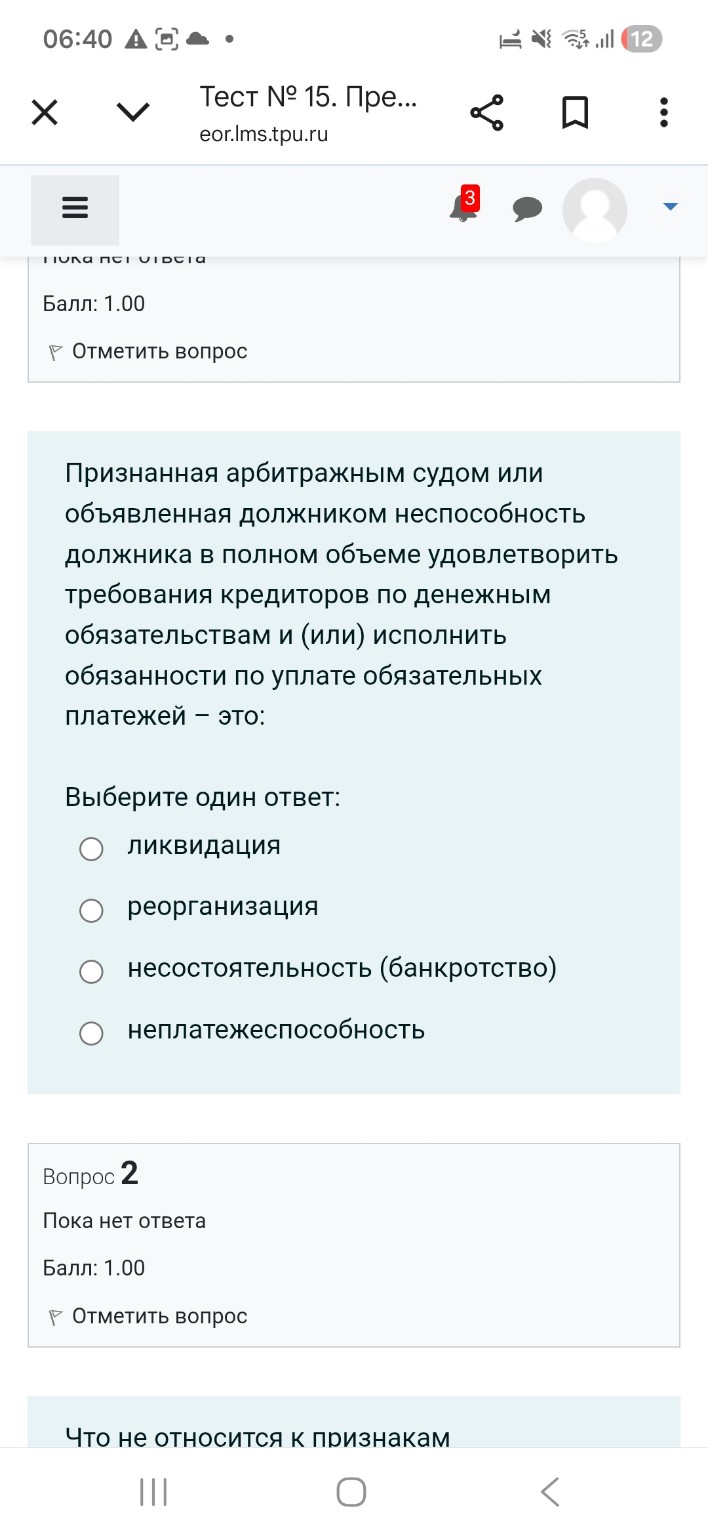The image size is (708, 1536).
Task: Close the in-app browser tab
Action: (44, 112)
